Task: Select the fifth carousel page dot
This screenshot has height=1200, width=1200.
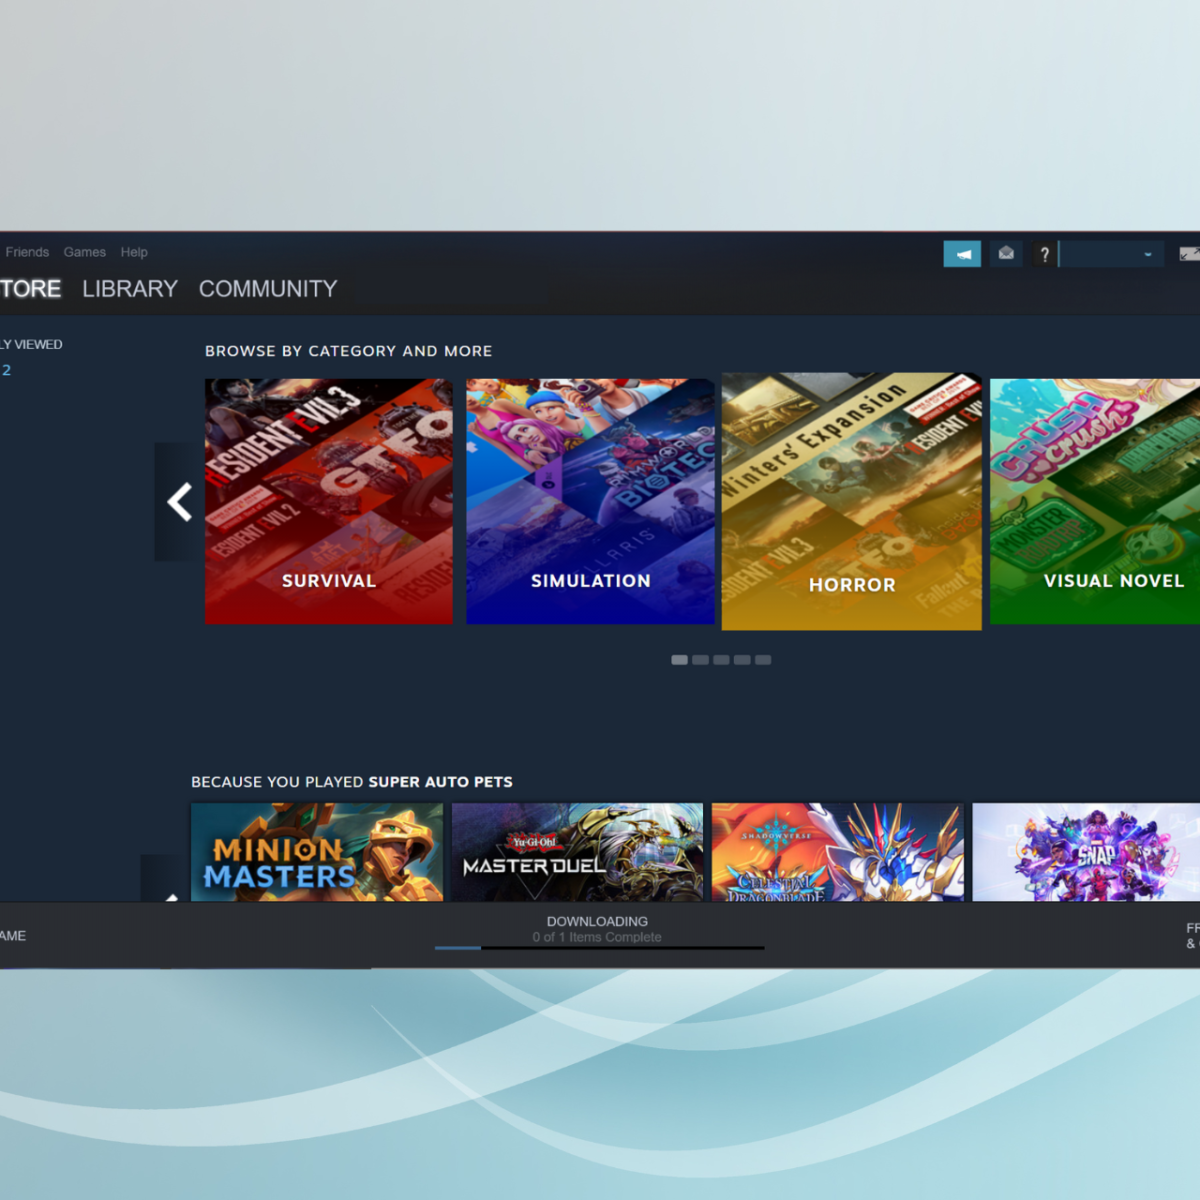Action: pos(763,660)
